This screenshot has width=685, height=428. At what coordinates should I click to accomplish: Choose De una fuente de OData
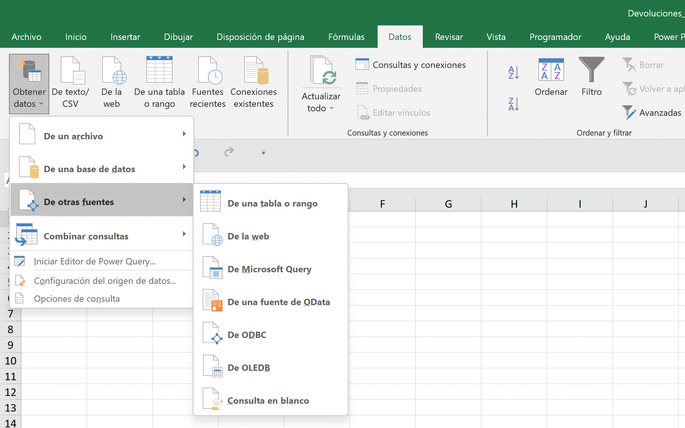coord(271,301)
